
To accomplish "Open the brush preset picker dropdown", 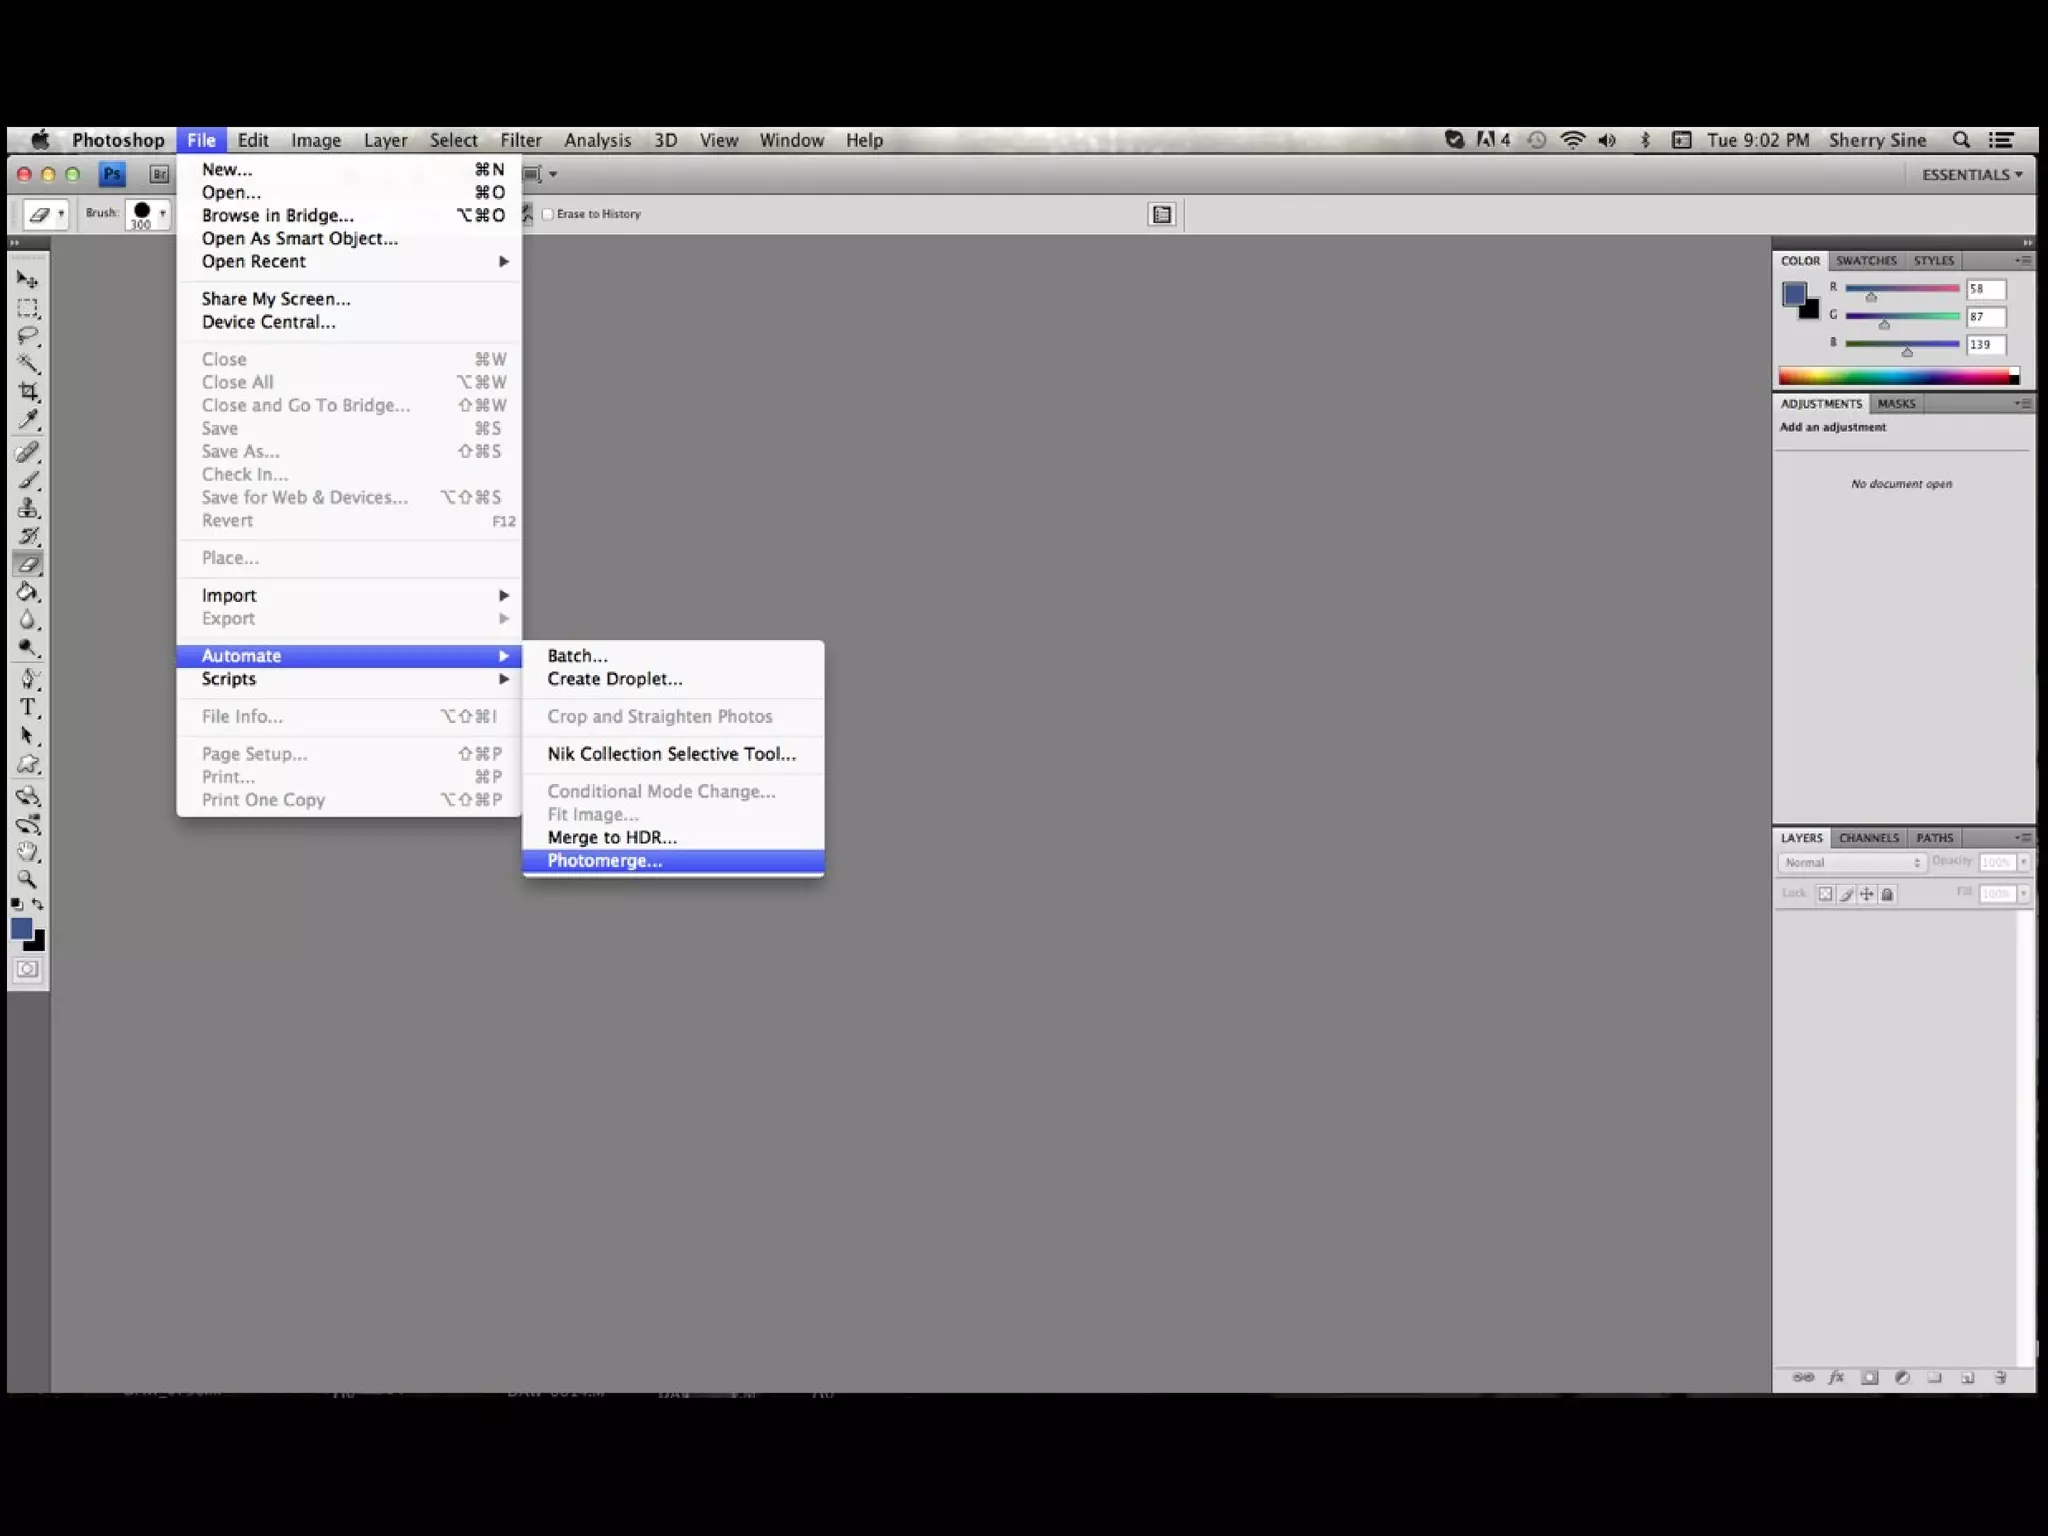I will [162, 213].
